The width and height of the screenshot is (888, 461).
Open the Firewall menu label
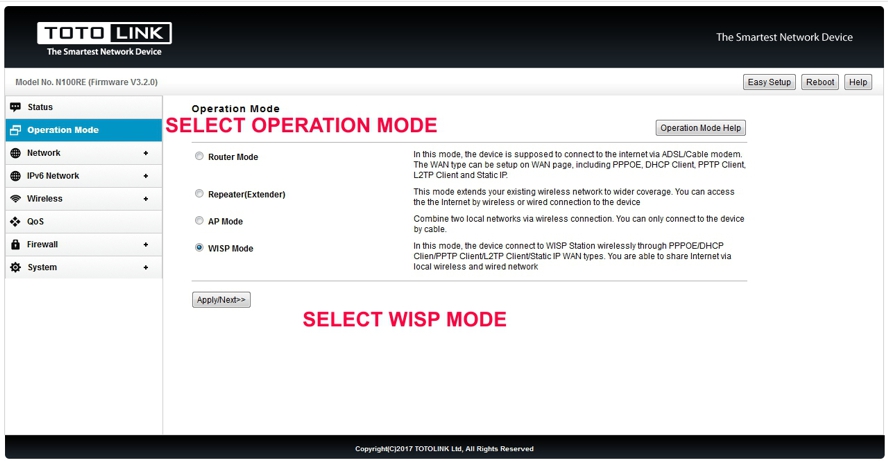click(x=42, y=245)
